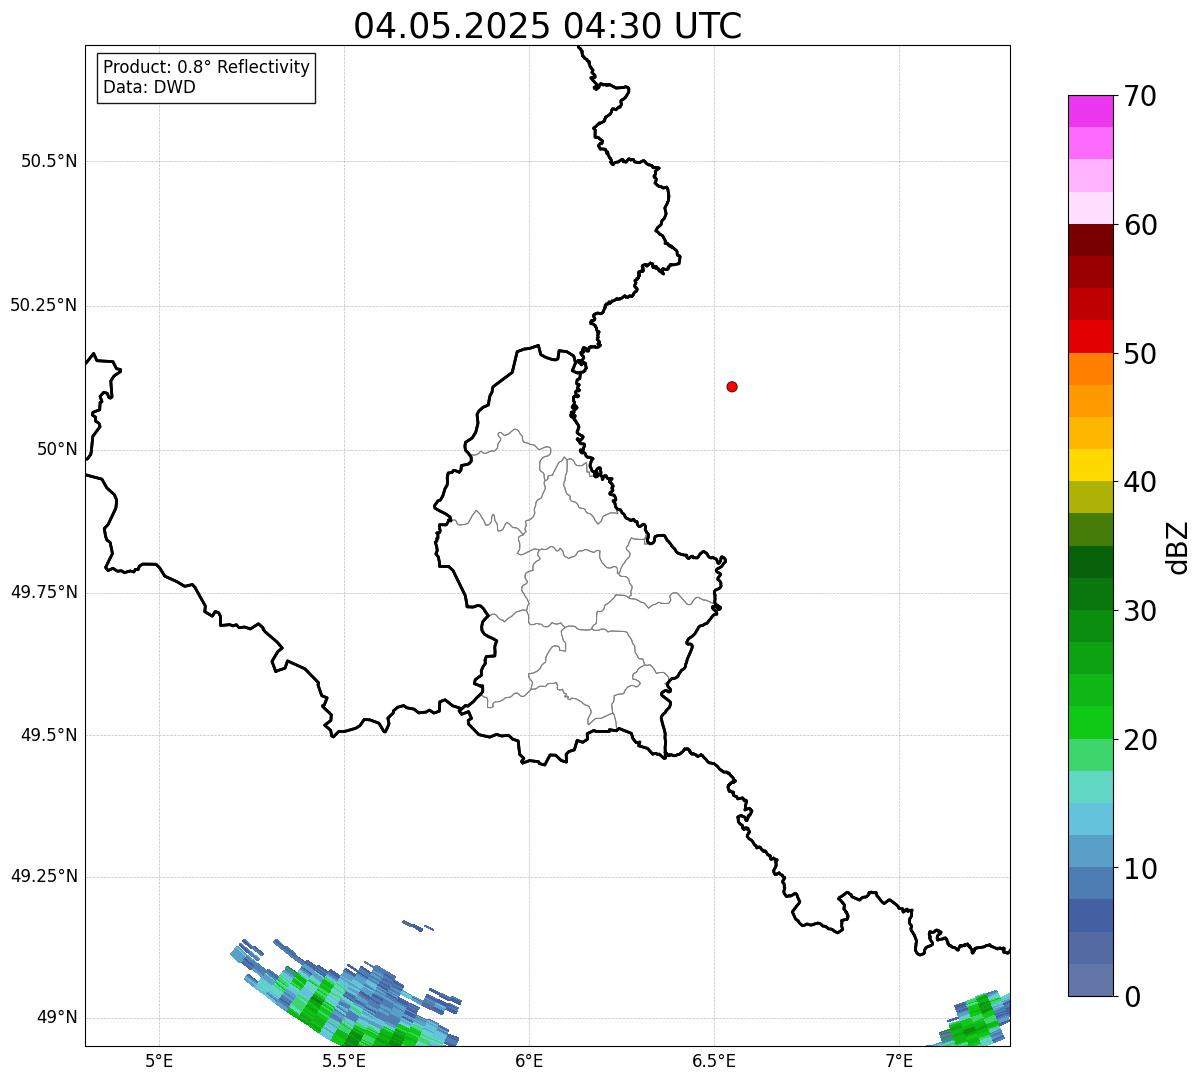Click the 49°N latitude label
The image size is (1202, 1081).
[57, 1017]
